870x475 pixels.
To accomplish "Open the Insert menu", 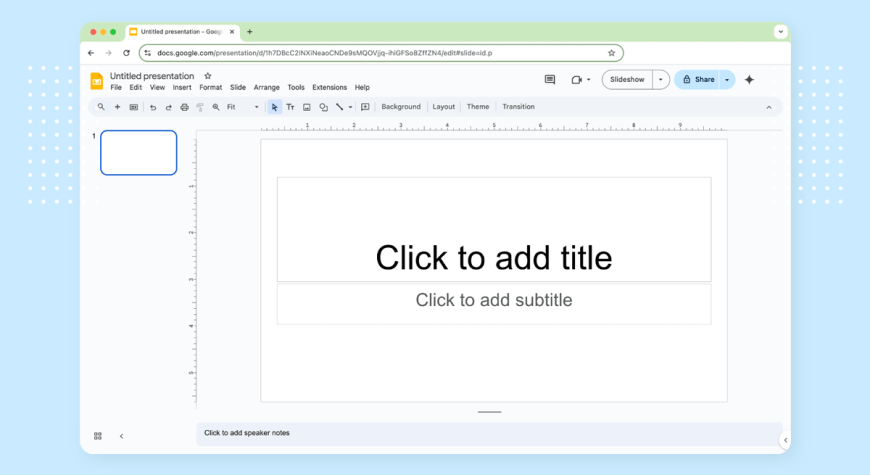I will 181,88.
